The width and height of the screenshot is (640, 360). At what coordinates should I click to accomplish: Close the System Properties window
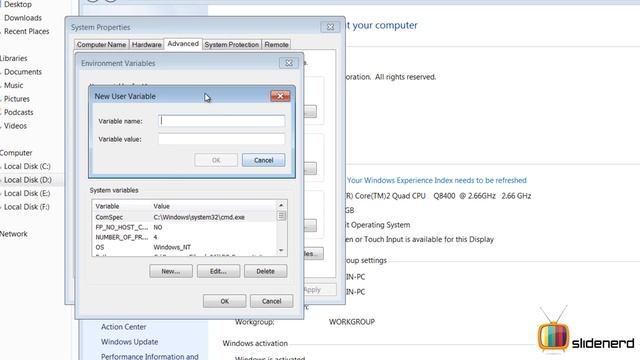coord(330,27)
